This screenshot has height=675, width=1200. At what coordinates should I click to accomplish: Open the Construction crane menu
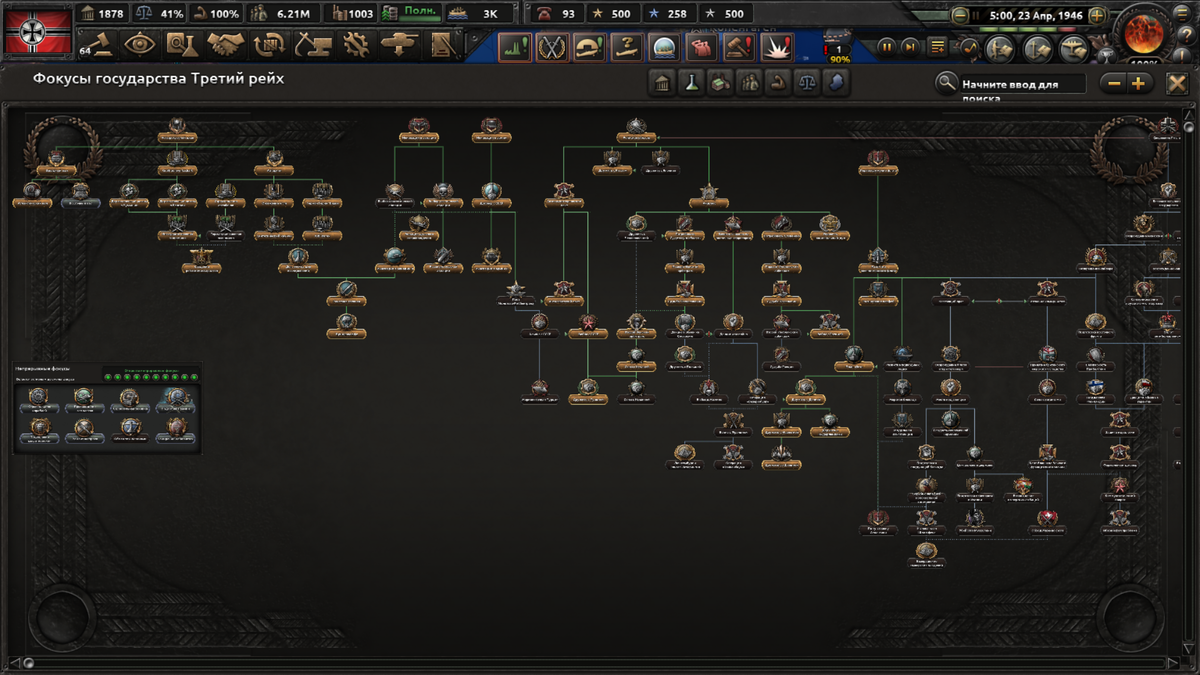tap(313, 45)
